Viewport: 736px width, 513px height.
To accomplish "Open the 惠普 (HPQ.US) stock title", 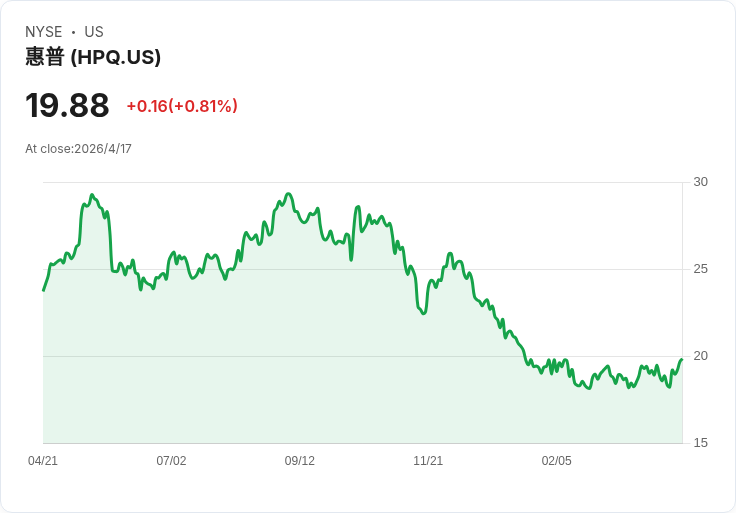I will click(x=93, y=57).
